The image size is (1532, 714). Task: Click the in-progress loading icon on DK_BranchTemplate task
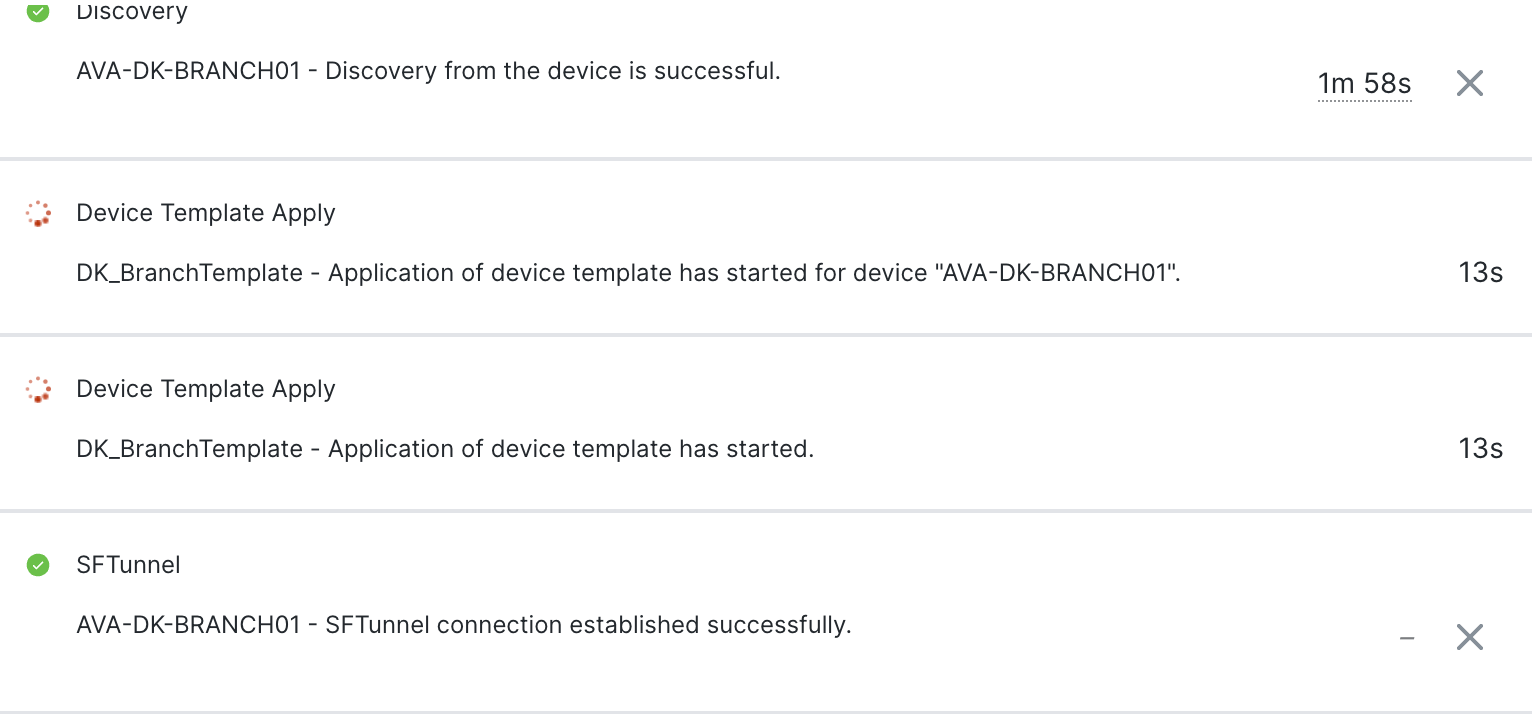pos(37,213)
